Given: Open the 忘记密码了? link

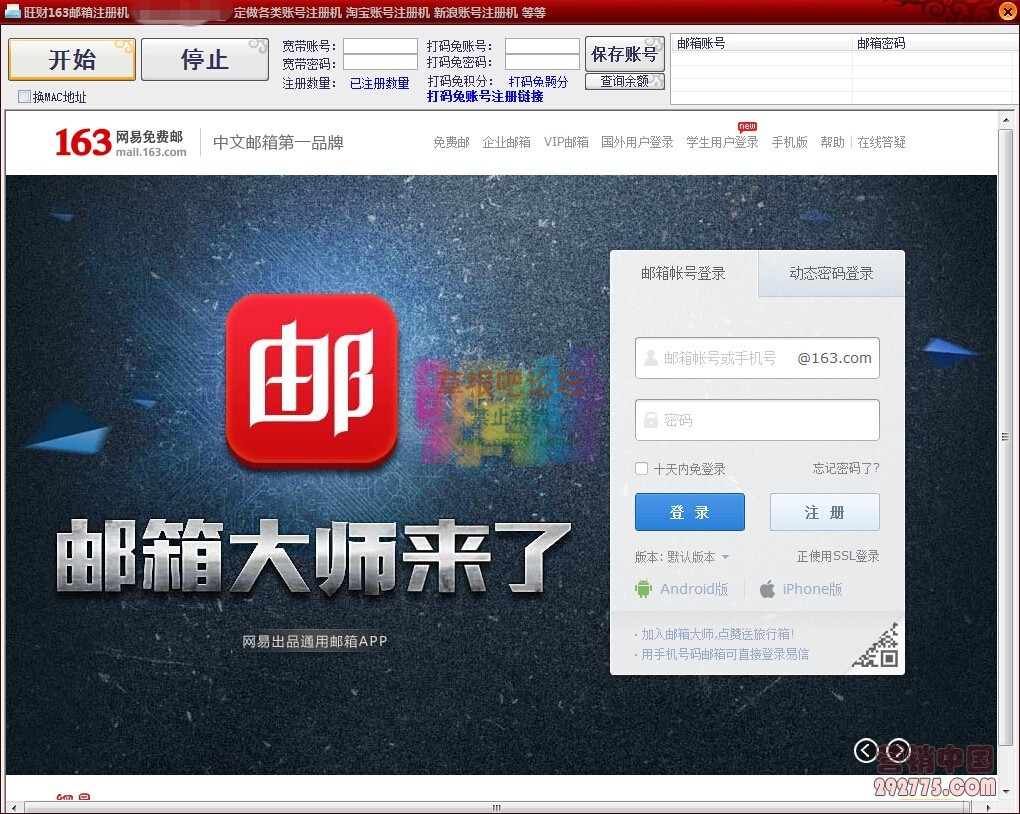Looking at the screenshot, I should [x=845, y=468].
